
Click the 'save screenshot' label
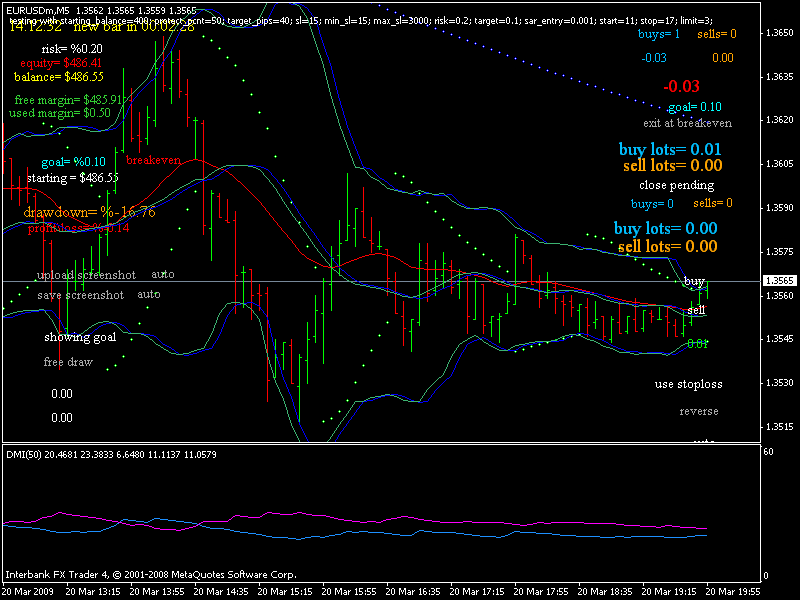(81, 295)
